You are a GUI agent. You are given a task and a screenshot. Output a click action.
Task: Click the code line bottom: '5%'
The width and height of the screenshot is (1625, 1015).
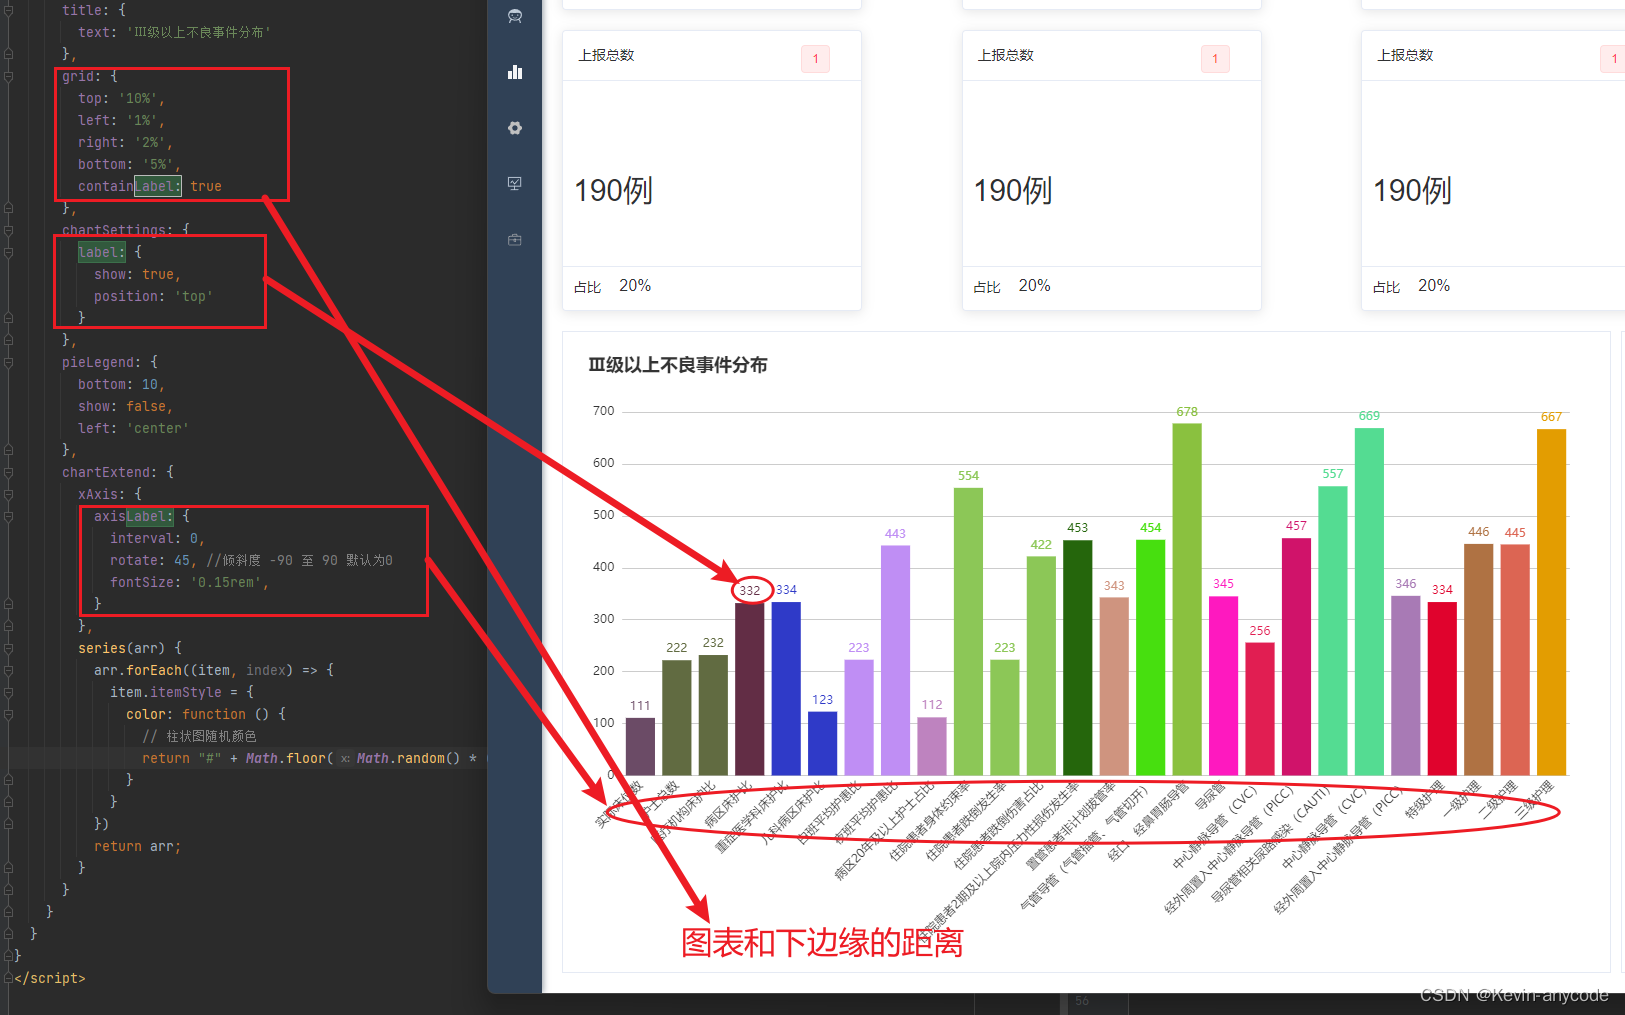[129, 164]
